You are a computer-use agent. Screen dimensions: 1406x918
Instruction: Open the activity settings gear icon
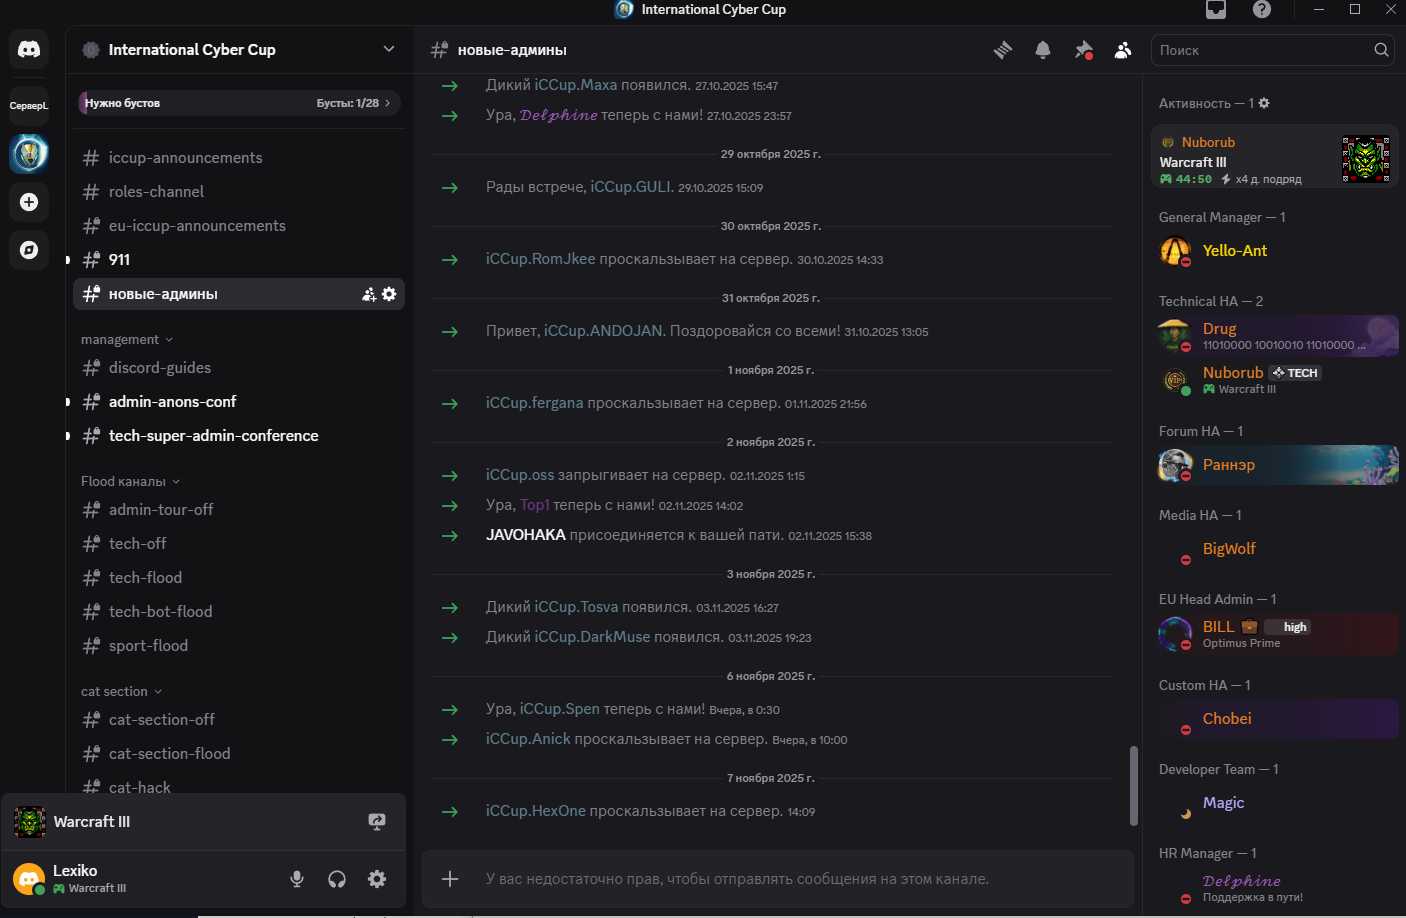(1264, 103)
